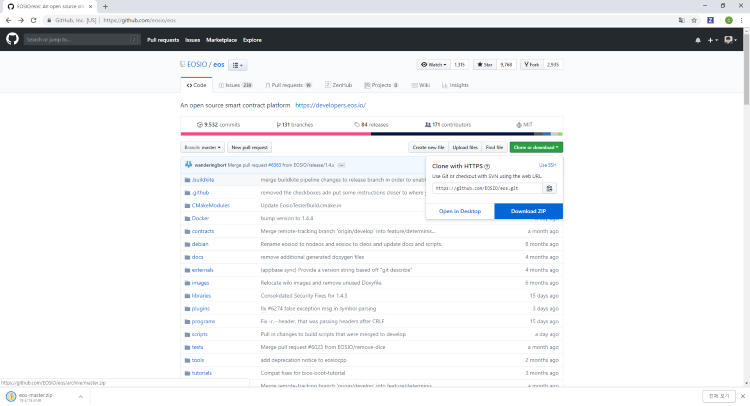Click the Z browser extension icon
Screen dimensions: 750x406
710,20
